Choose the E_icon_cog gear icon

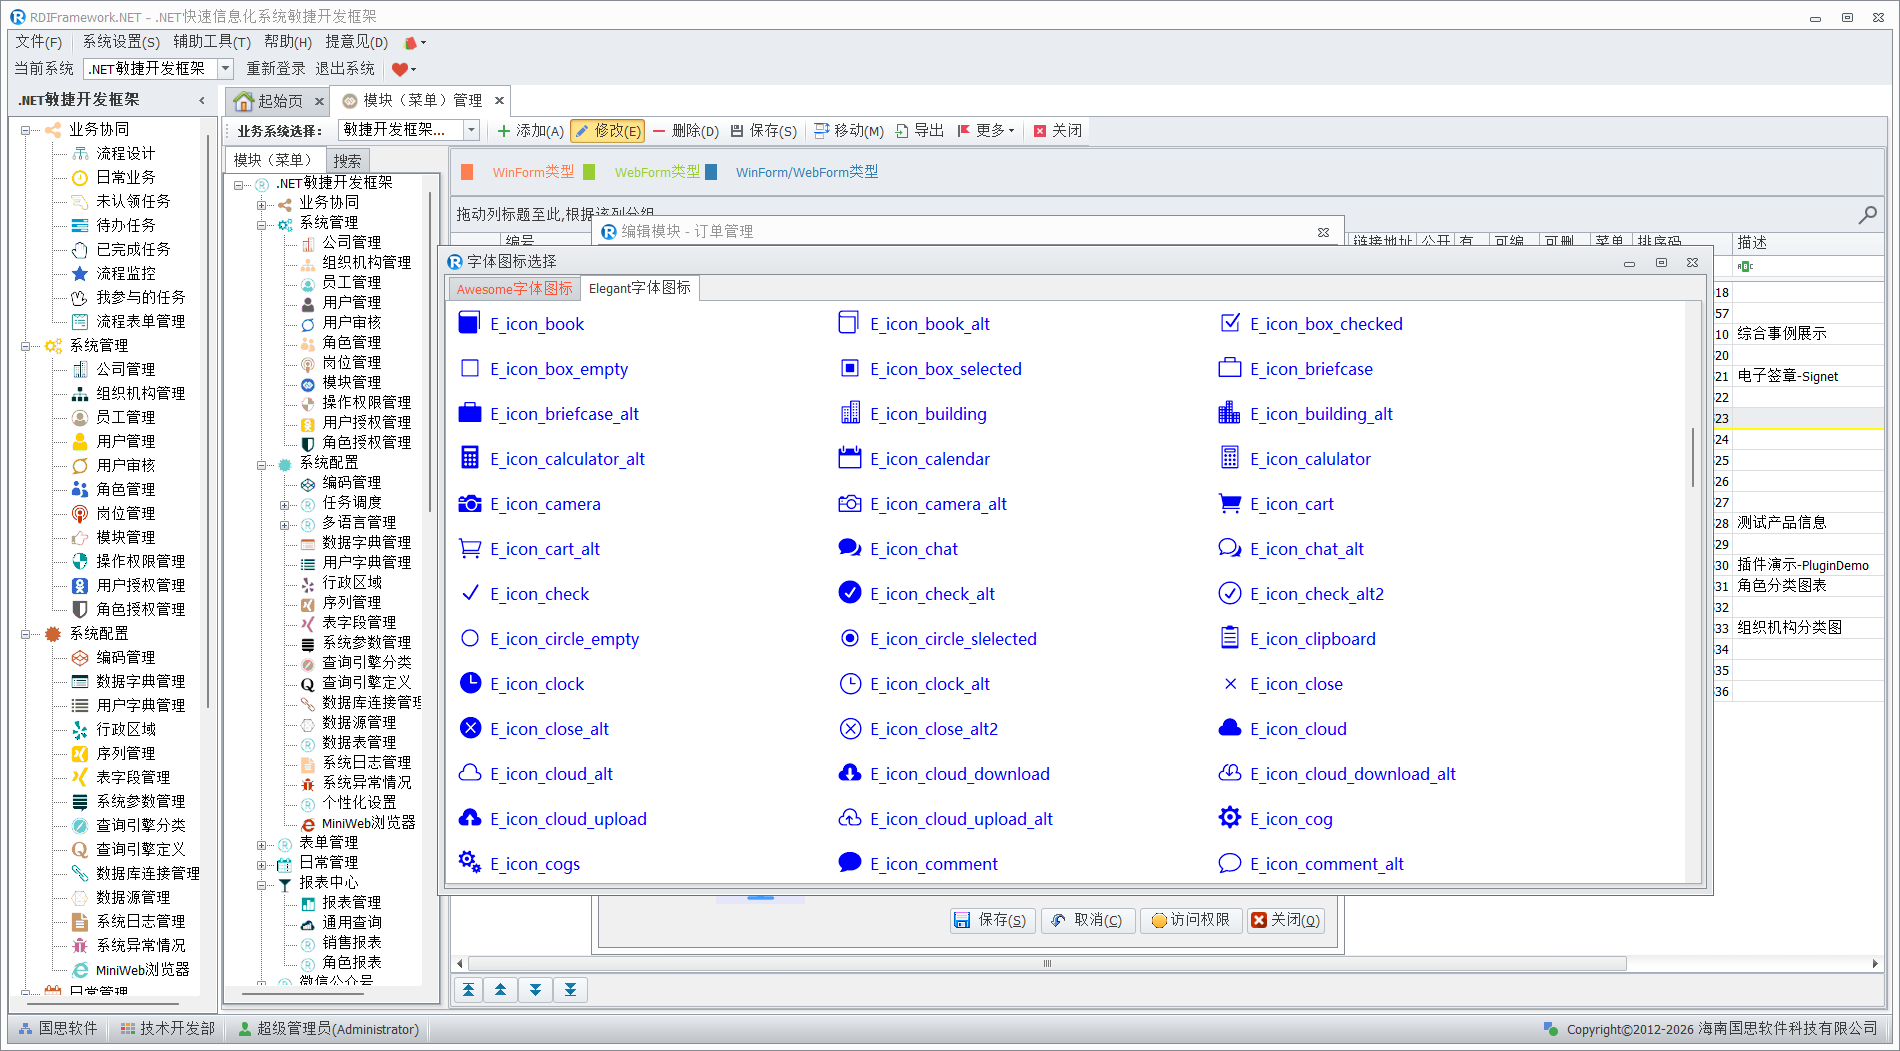click(1290, 819)
